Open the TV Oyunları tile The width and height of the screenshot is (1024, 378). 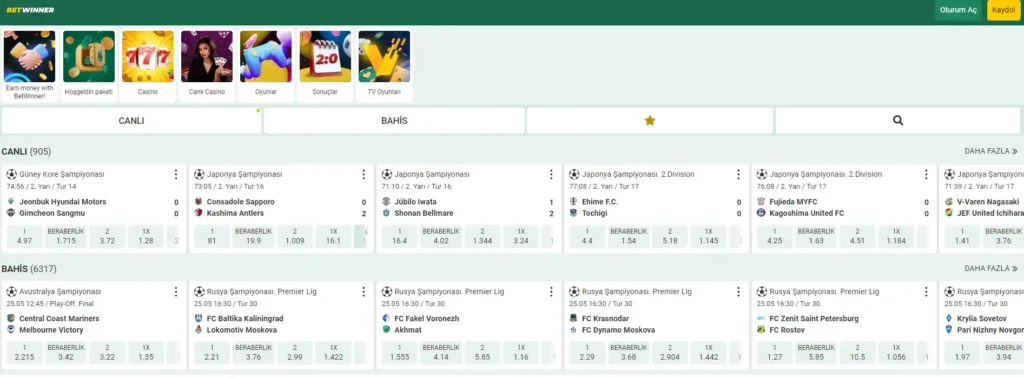pos(384,65)
